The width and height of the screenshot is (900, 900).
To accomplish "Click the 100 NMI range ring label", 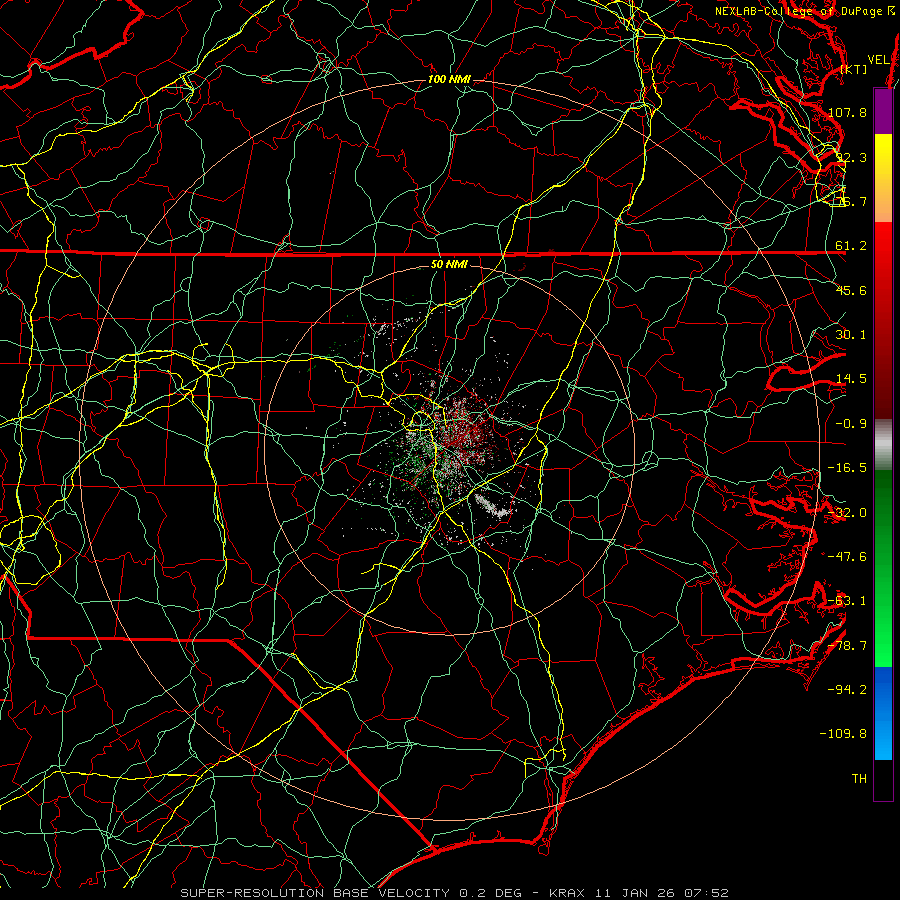I will 449,79.
